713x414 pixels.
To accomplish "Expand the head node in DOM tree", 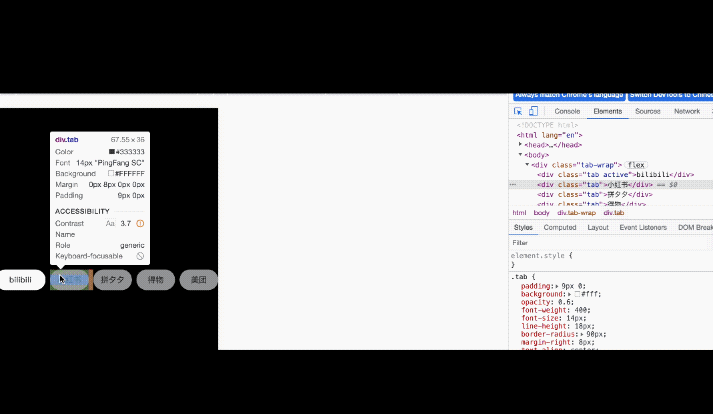I will coord(520,145).
